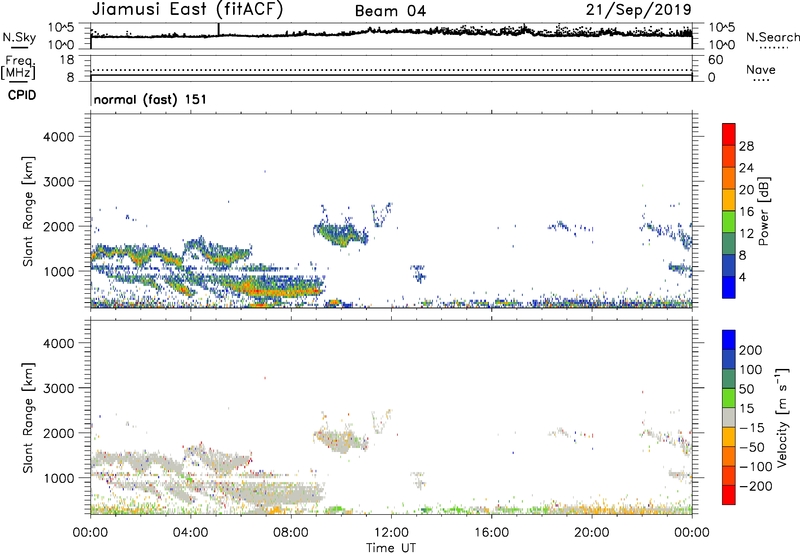Click the 'Time UT' axis title
This screenshot has width=800, height=554.
tap(391, 547)
